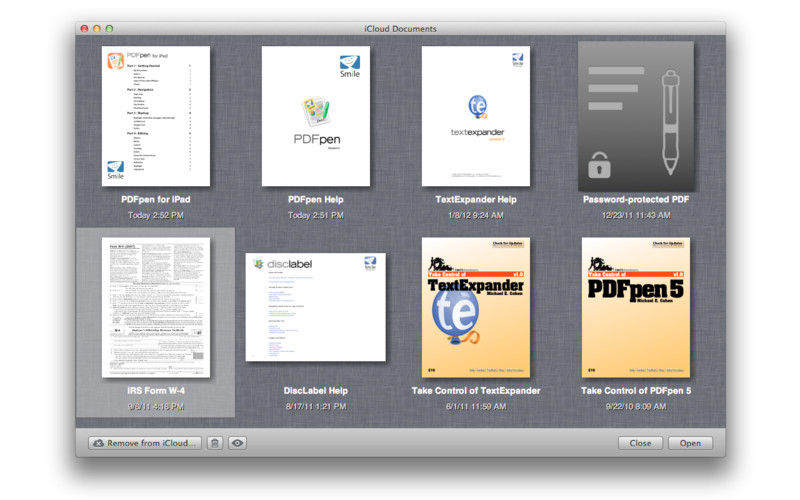Viewport: 800px width, 500px height.
Task: Click 'Take Control of TextExpander' title text
Action: click(x=476, y=391)
